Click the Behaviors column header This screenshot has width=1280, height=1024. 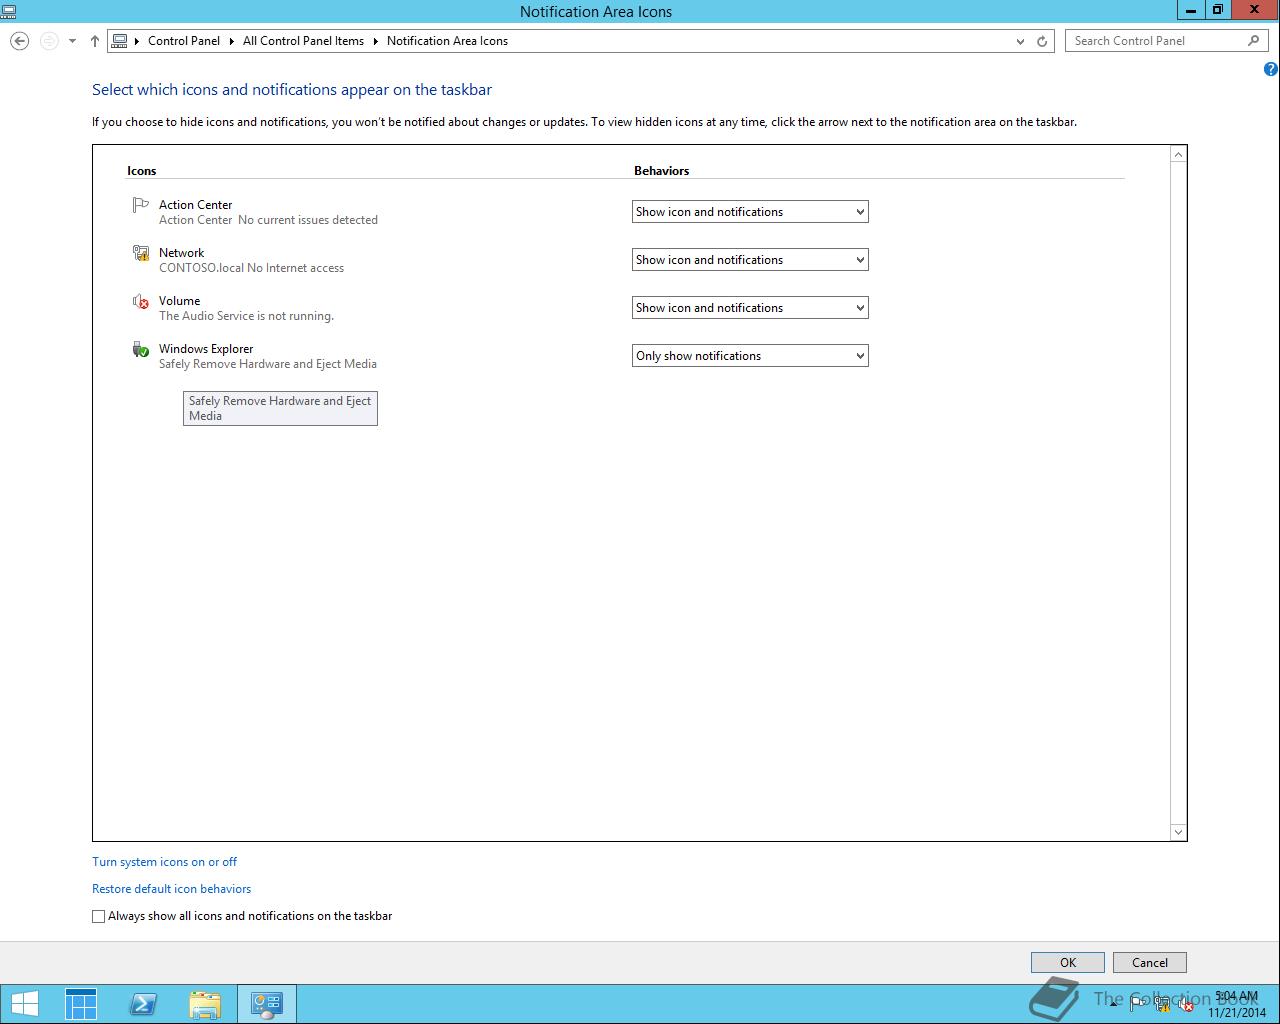click(661, 171)
